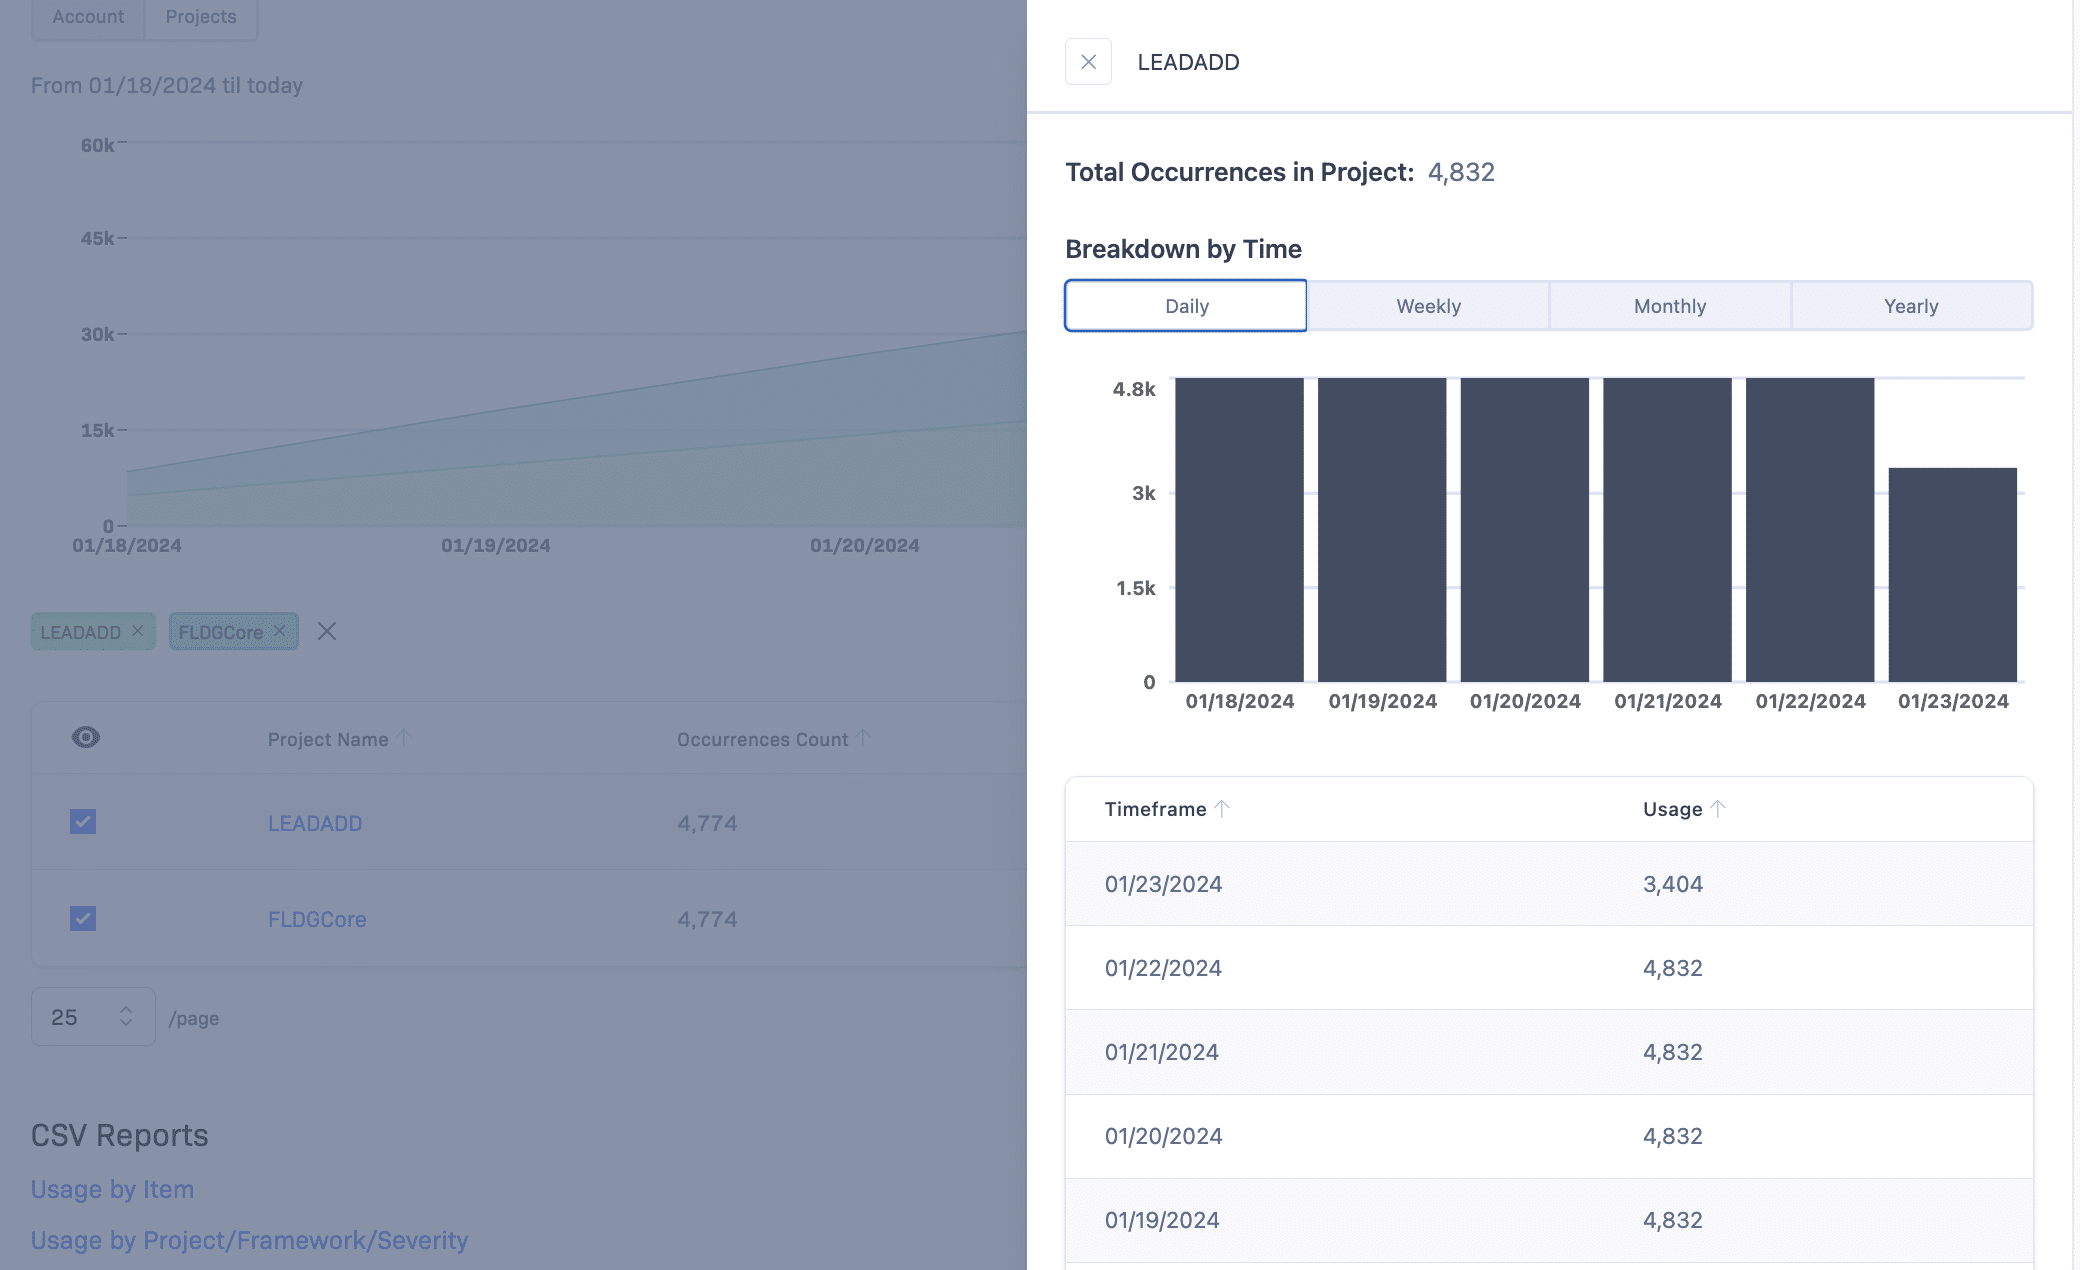Sort by Occurrences Count arrow
The width and height of the screenshot is (2080, 1270).
pyautogui.click(x=863, y=738)
